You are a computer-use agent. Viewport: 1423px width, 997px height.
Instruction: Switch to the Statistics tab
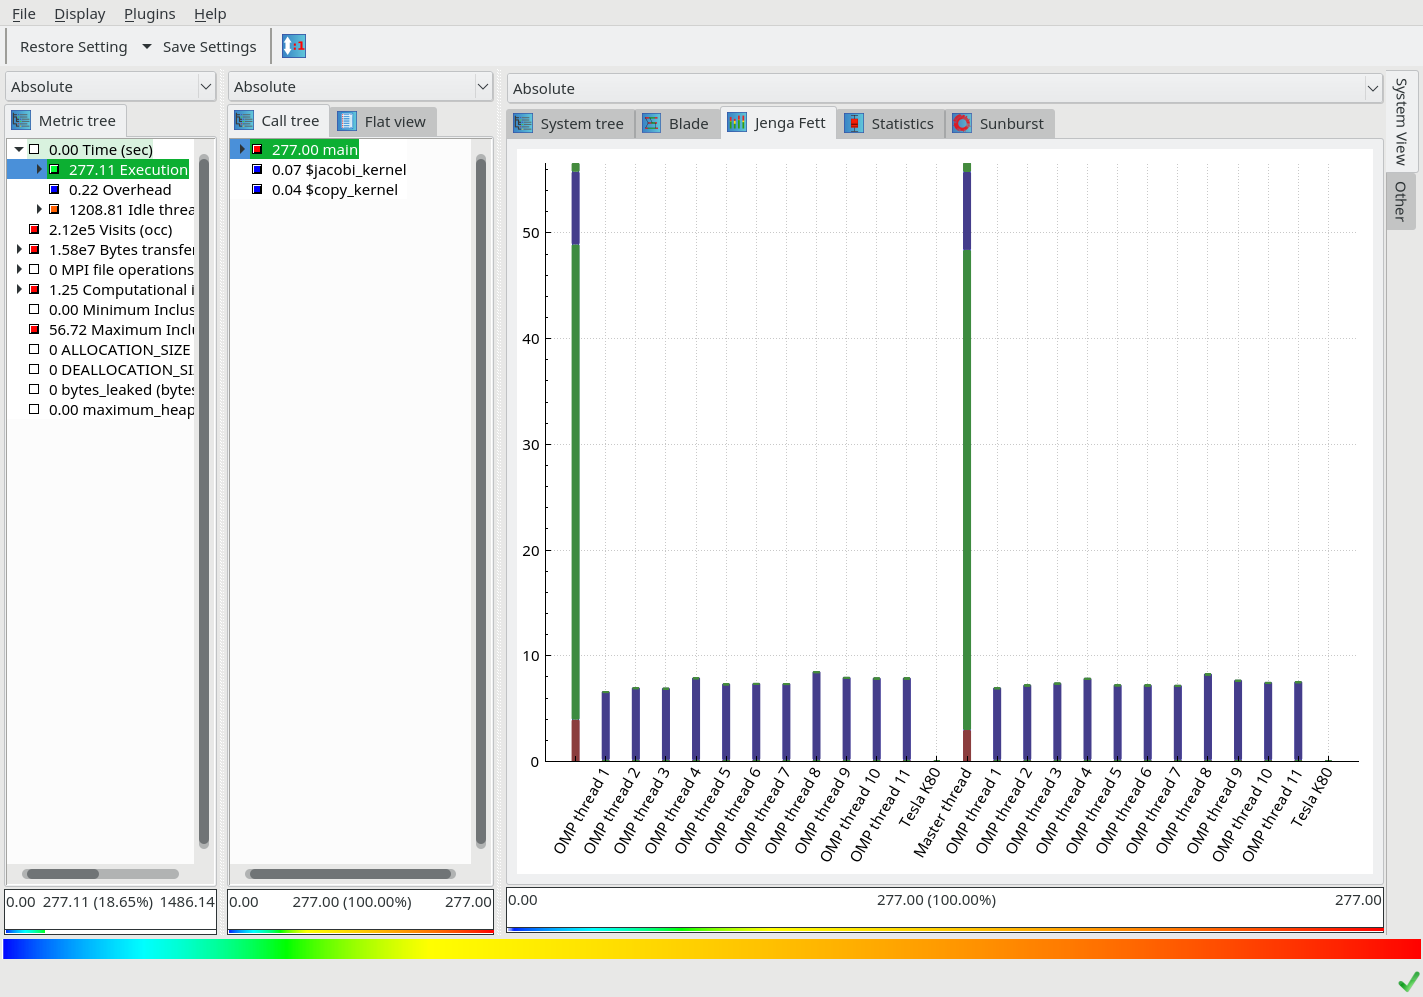pos(890,123)
